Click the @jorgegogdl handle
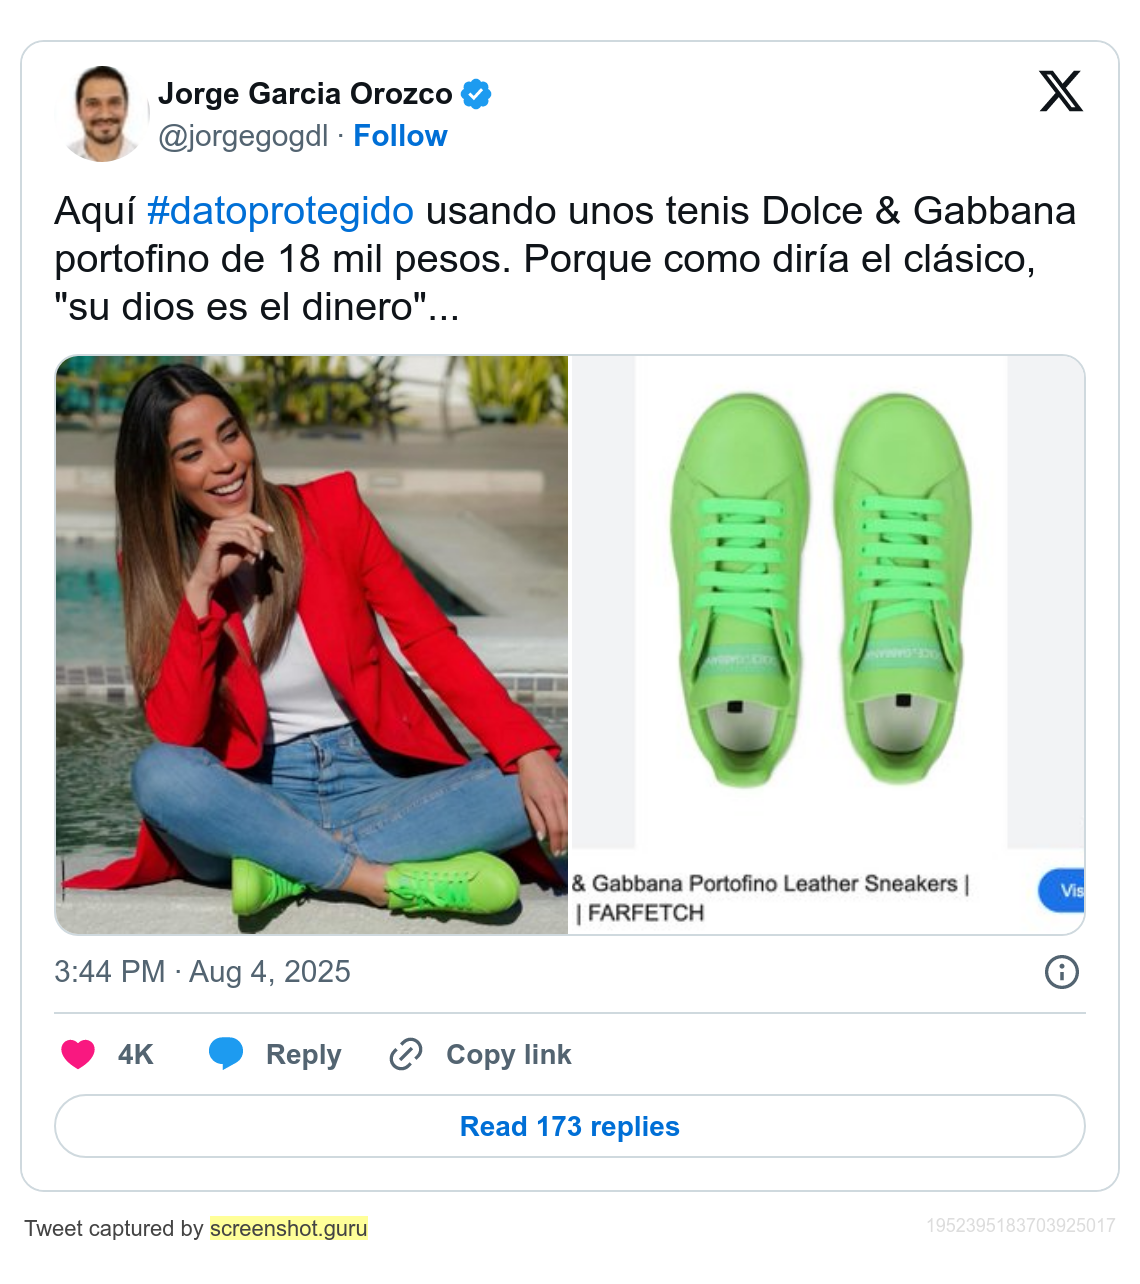This screenshot has height=1284, width=1140. [243, 136]
